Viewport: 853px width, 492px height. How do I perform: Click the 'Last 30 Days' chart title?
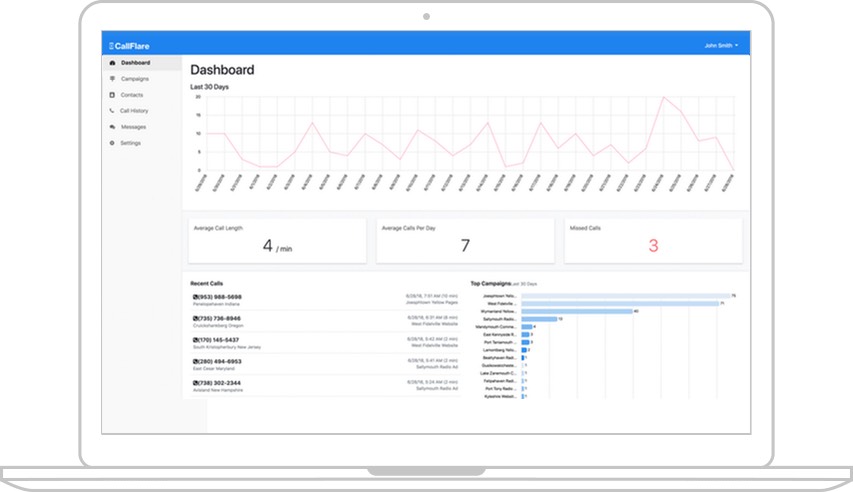(209, 87)
